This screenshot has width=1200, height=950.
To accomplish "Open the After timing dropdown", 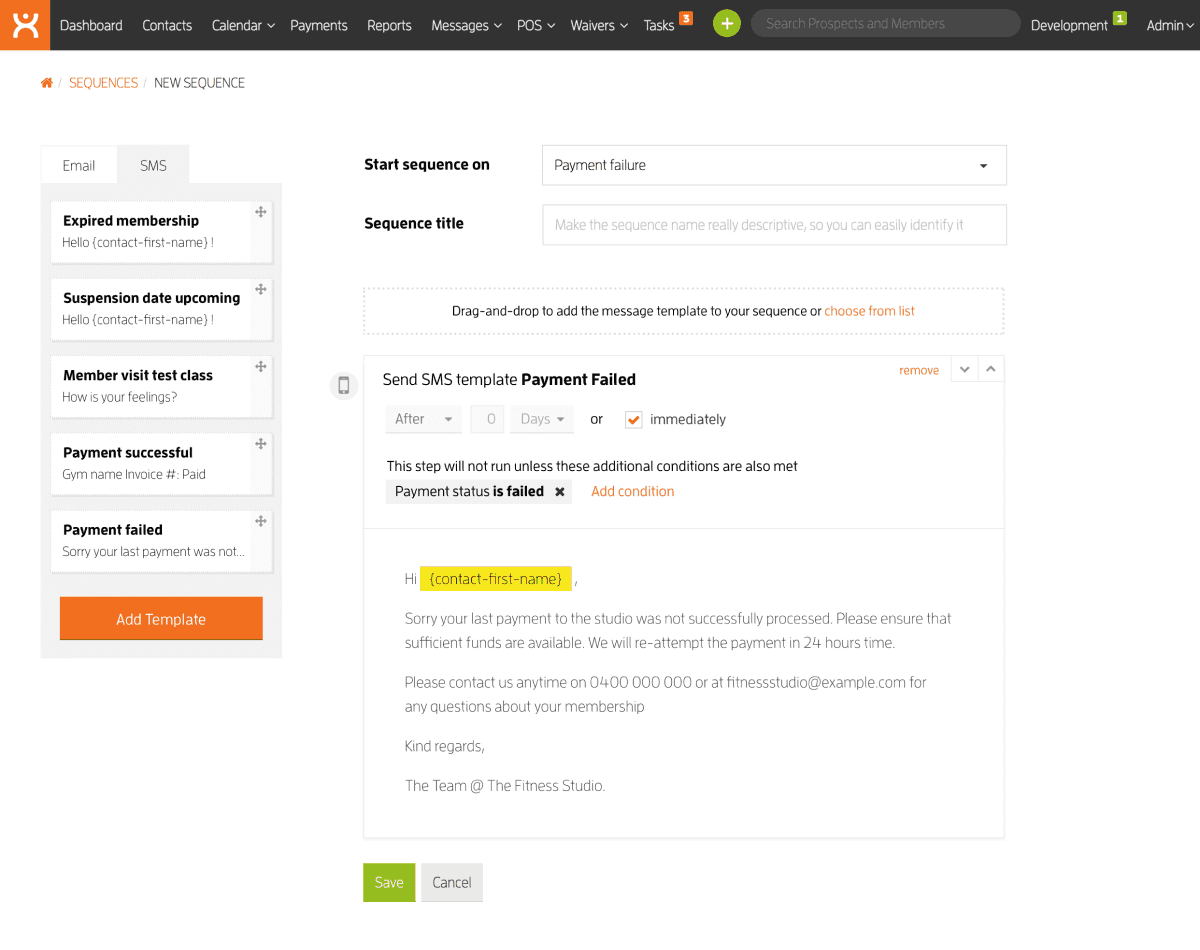I will 423,420.
